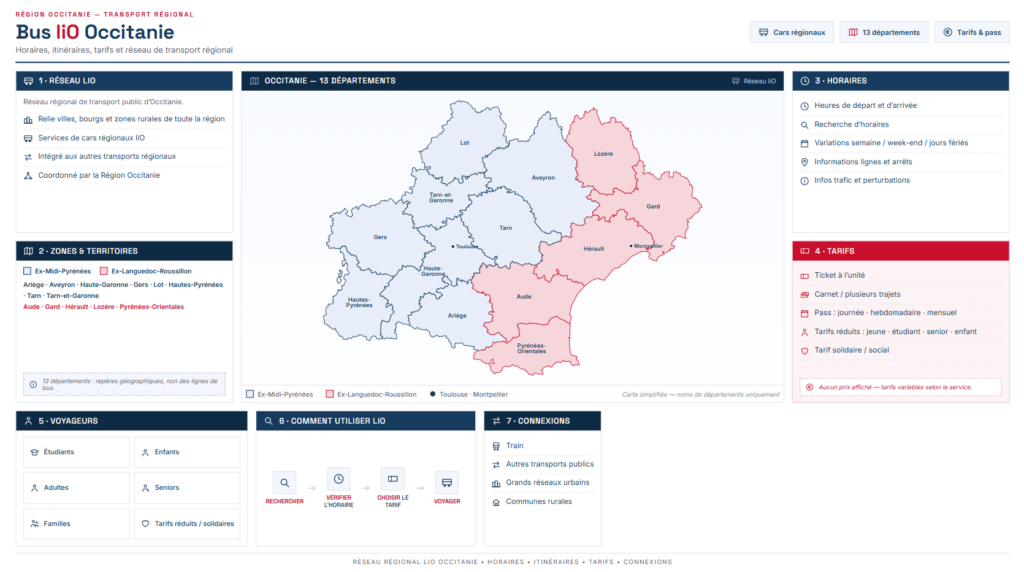Click the Choisir le tarif ticket icon
This screenshot has height=572, width=1024.
(x=392, y=479)
